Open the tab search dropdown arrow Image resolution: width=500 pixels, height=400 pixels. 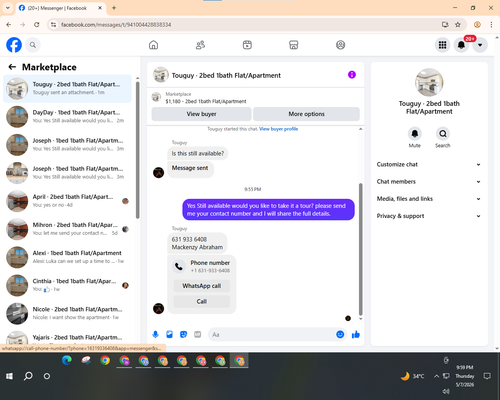[x=8, y=8]
